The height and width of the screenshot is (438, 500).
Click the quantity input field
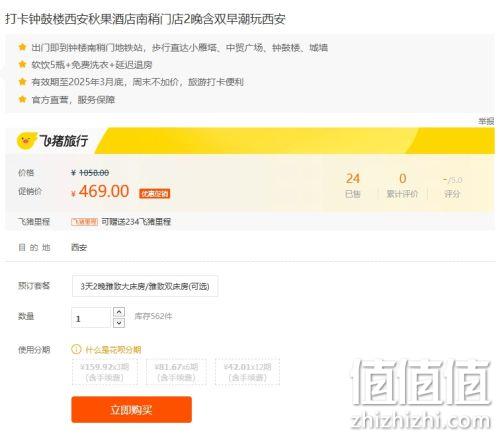[91, 318]
